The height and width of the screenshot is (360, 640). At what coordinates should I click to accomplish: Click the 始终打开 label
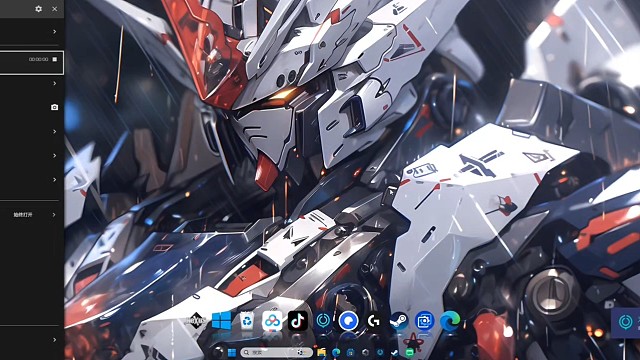pos(23,215)
